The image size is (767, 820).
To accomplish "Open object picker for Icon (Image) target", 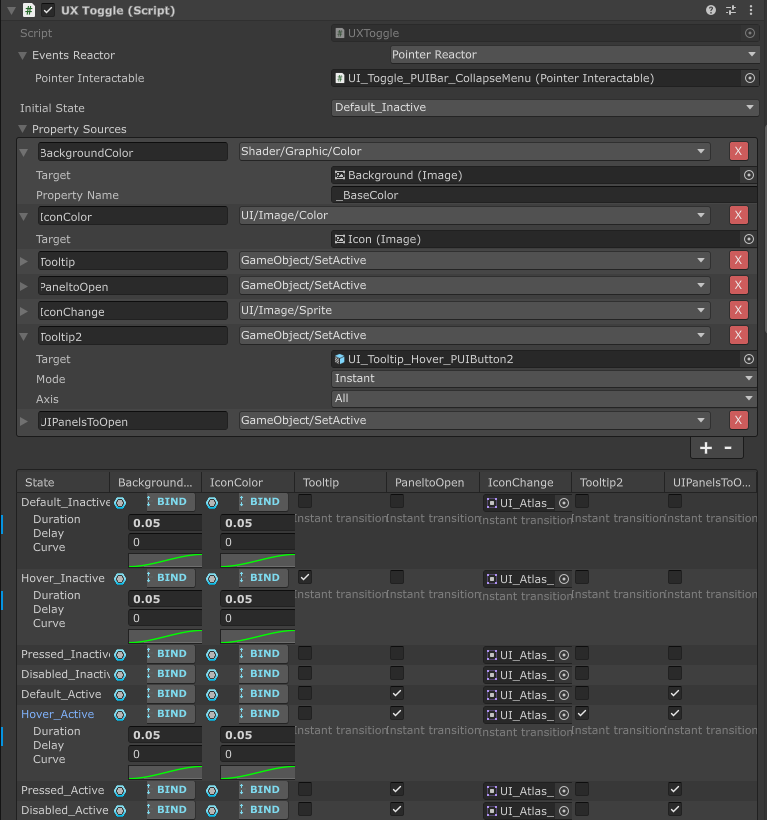I will point(749,239).
